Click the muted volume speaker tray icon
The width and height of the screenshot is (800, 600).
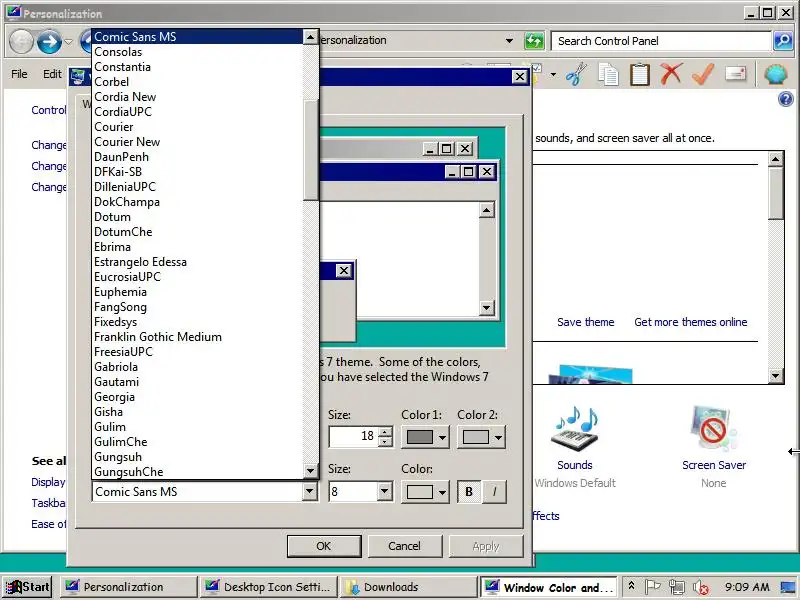coord(701,587)
